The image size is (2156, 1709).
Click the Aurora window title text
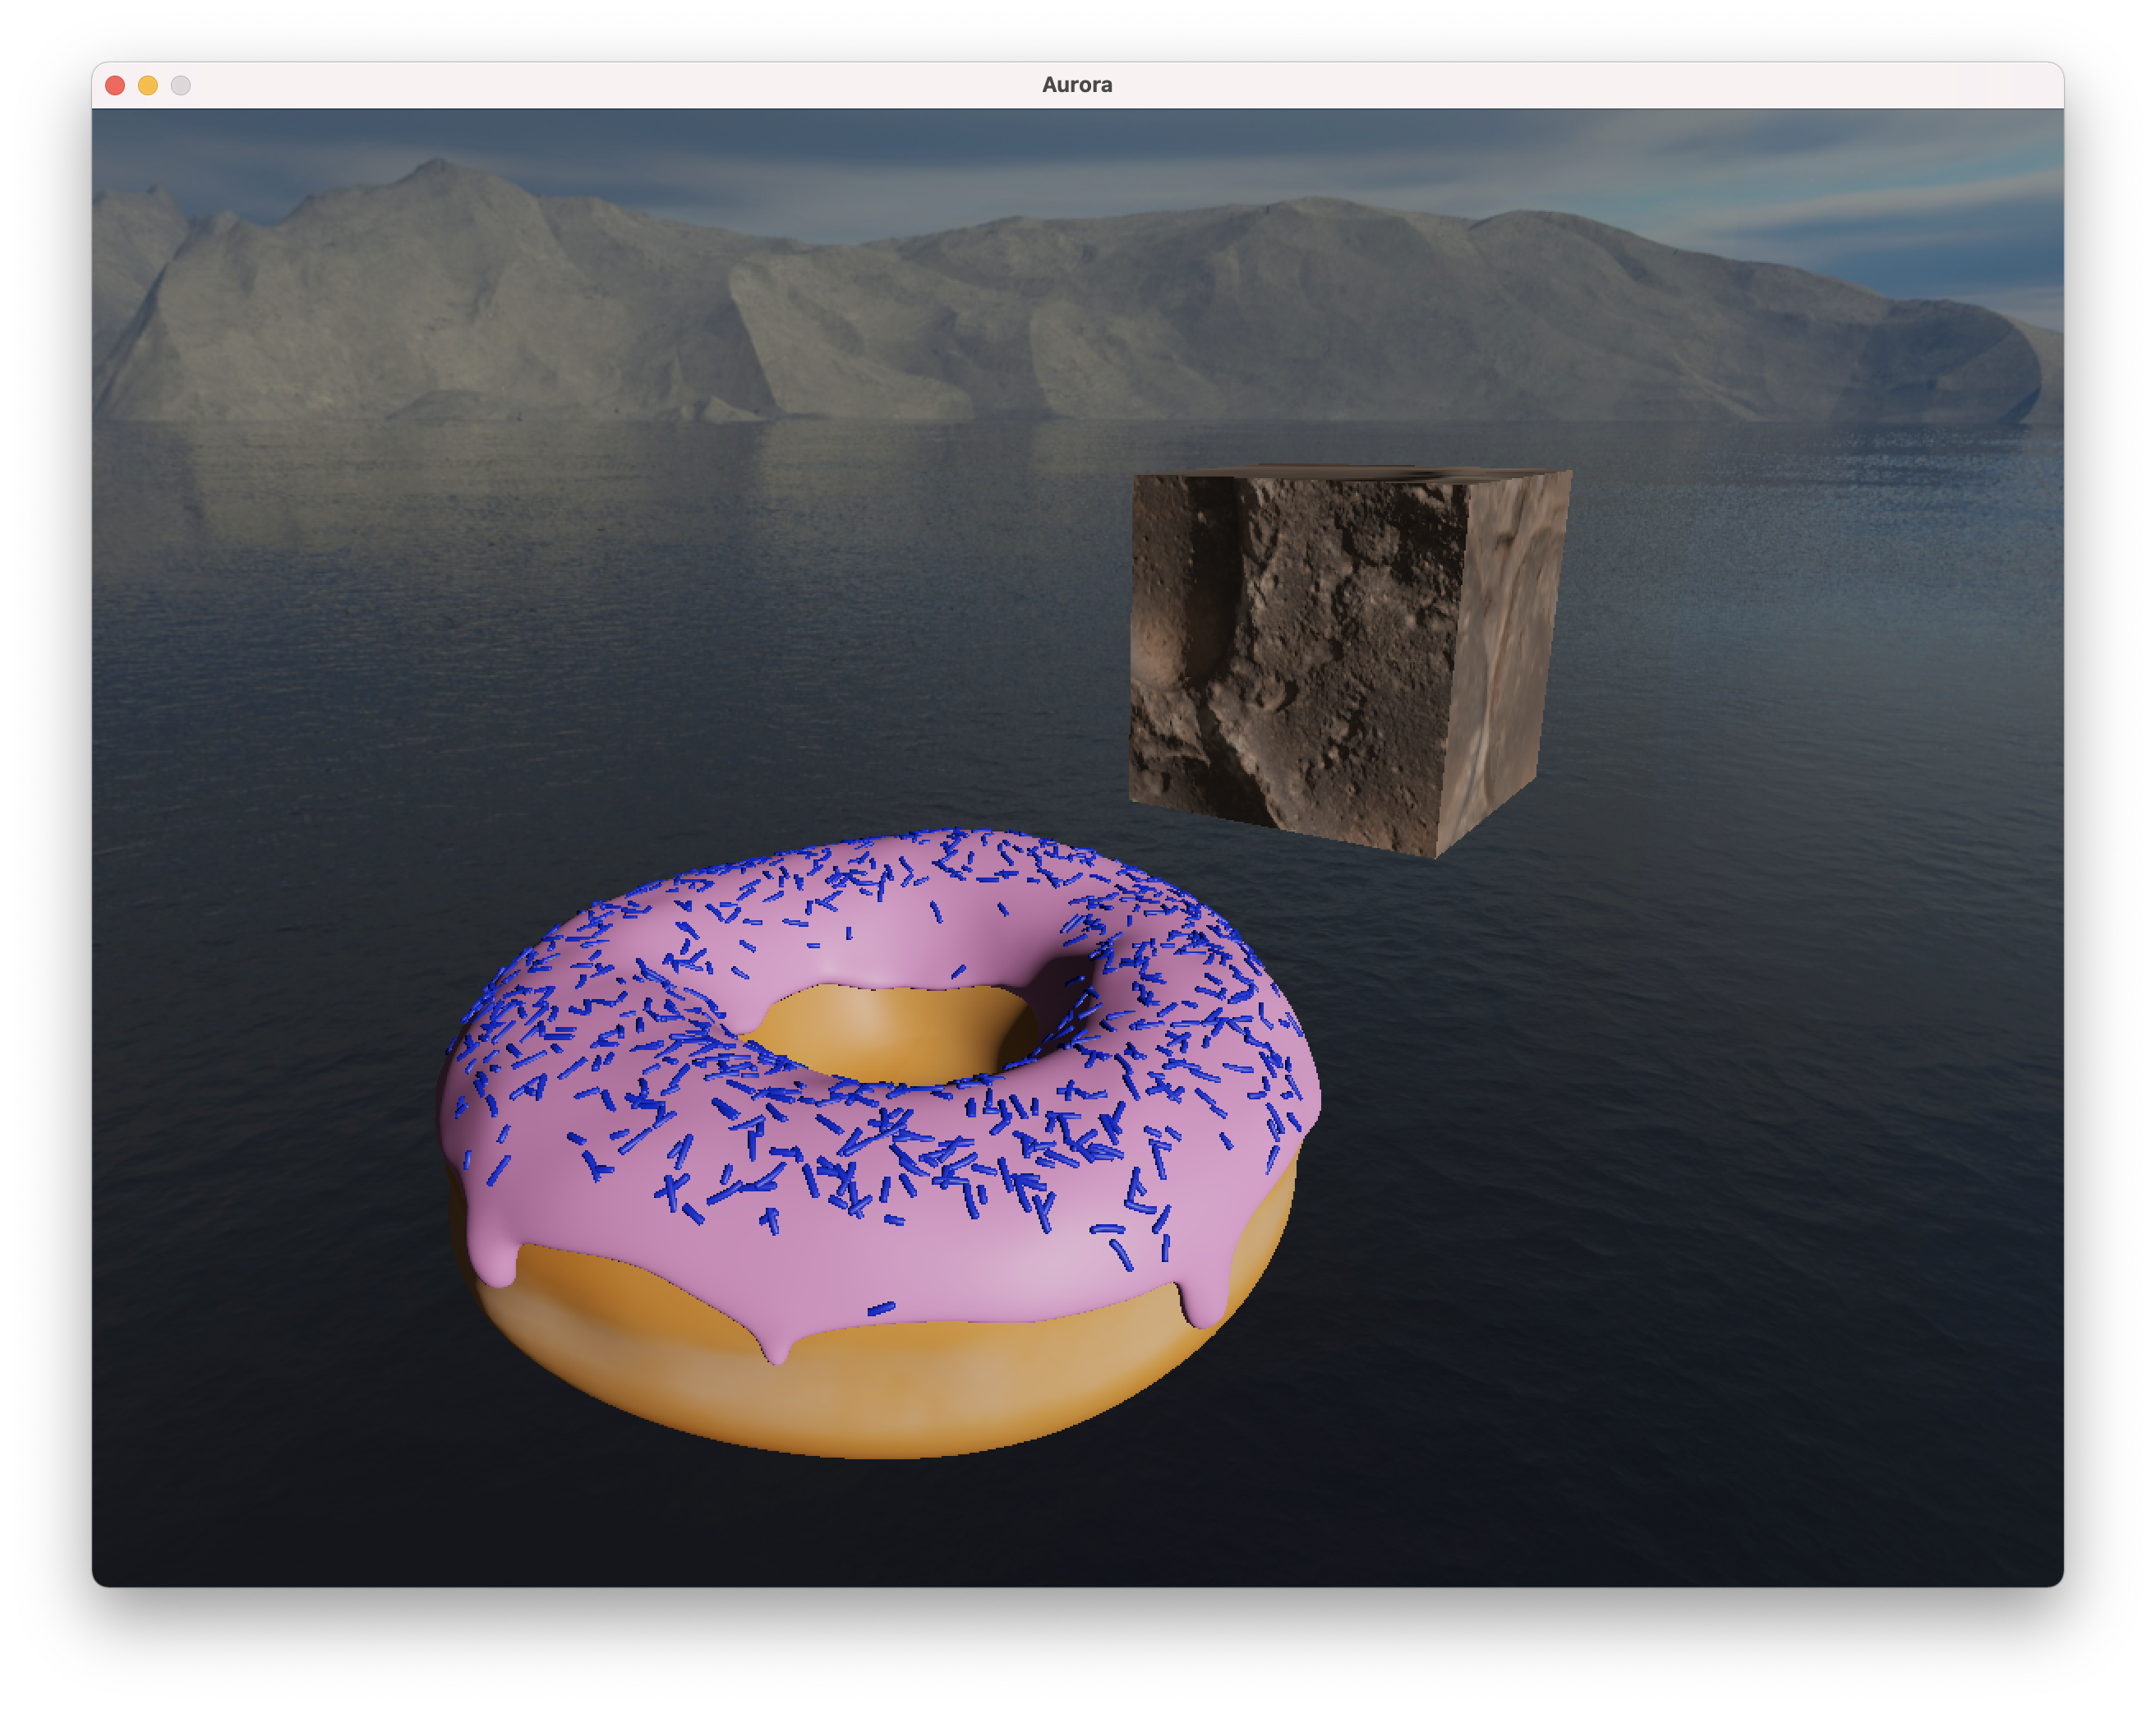pyautogui.click(x=1076, y=85)
